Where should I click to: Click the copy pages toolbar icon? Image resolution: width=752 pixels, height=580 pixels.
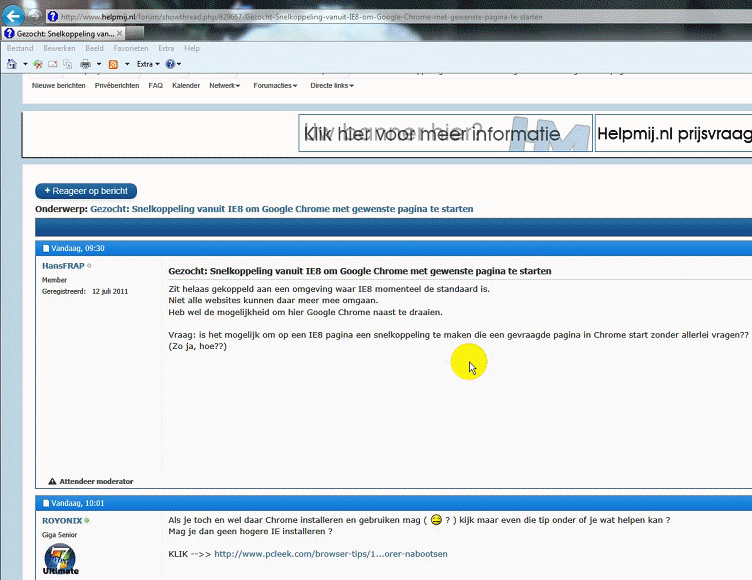(x=68, y=64)
